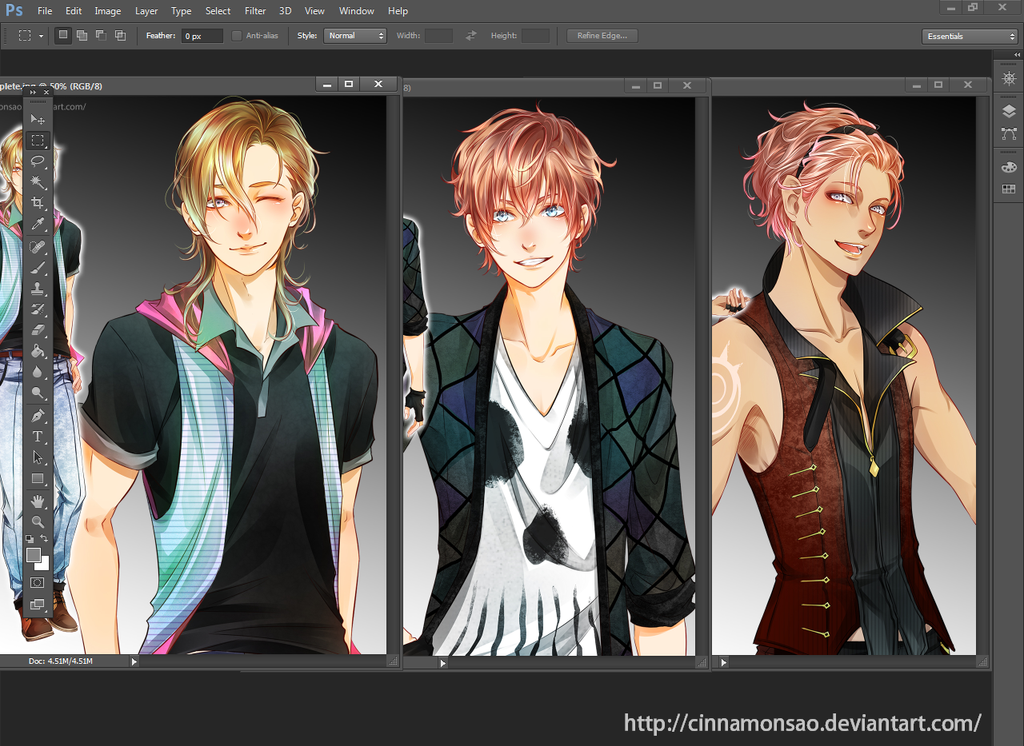Viewport: 1024px width, 746px height.
Task: Select the Rectangular Marquee tool in toolbox
Action: point(37,140)
